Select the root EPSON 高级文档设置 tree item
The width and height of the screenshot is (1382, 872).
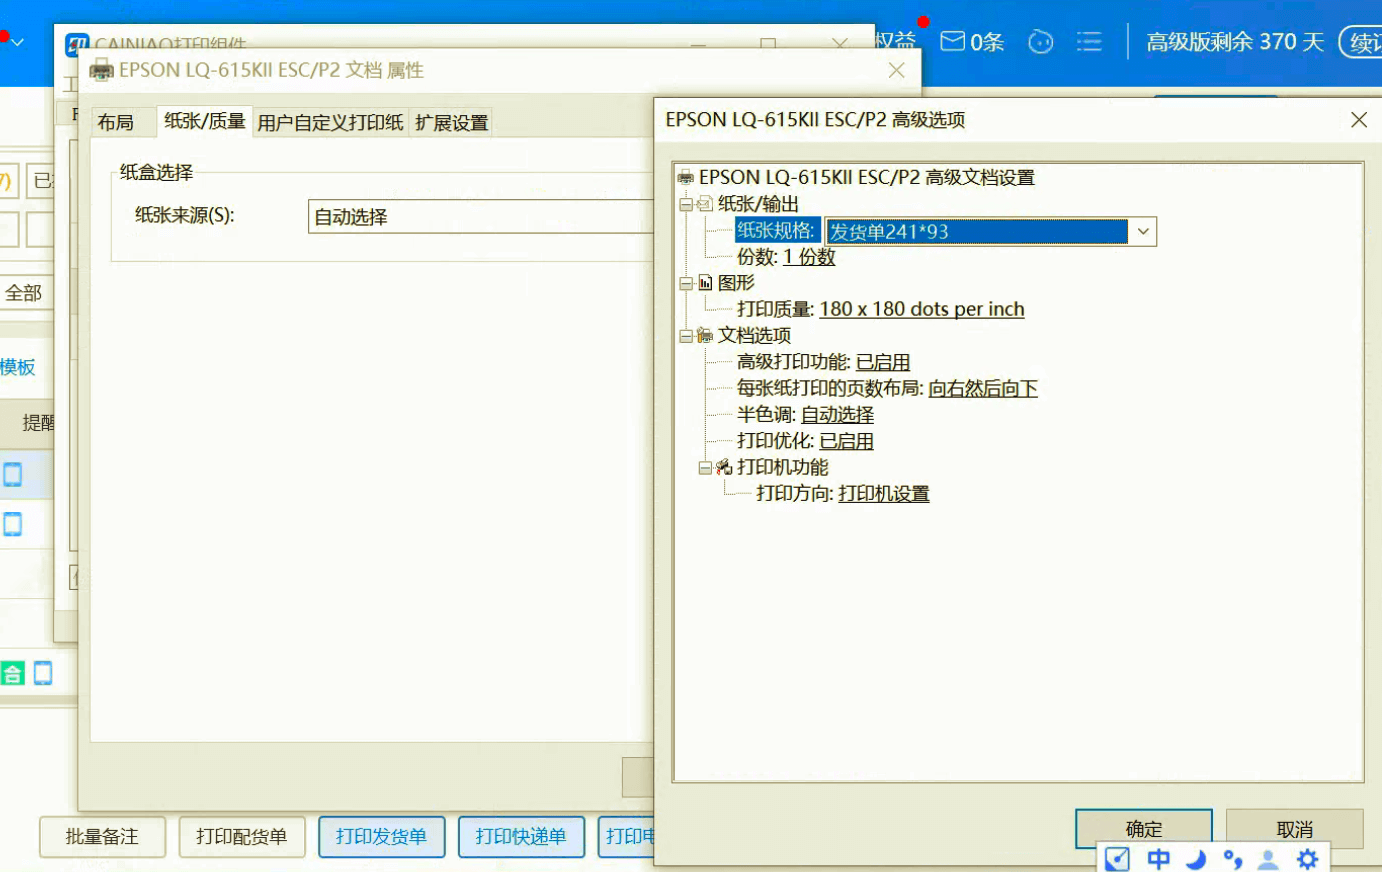(866, 177)
